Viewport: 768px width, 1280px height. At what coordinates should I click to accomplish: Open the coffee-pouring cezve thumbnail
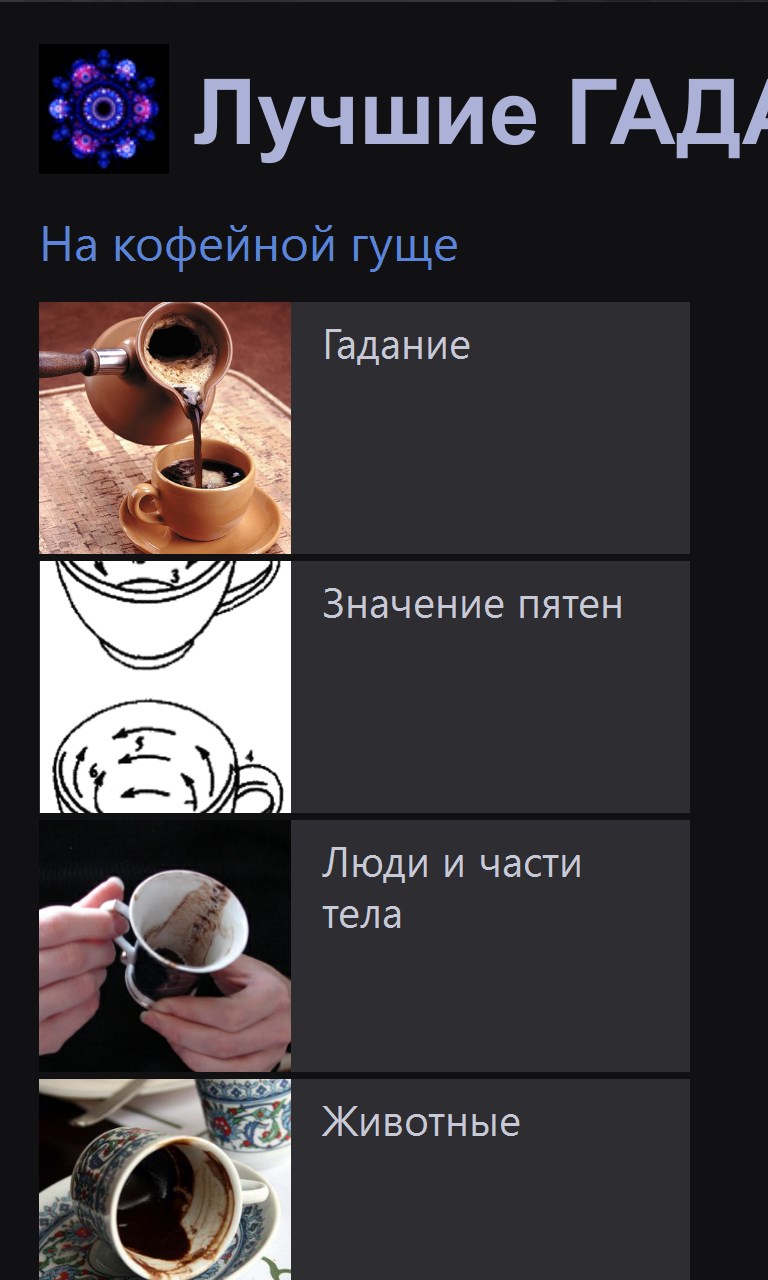pos(165,428)
